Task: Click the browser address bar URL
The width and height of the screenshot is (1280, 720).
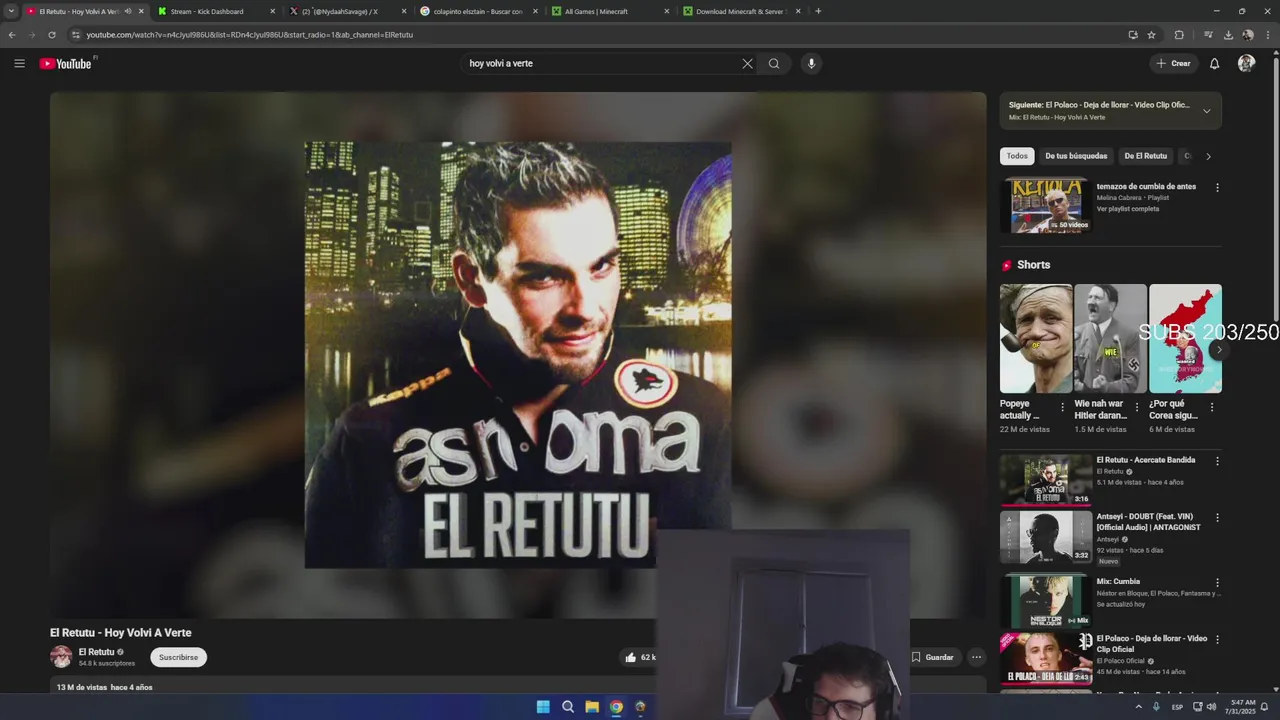Action: (249, 34)
